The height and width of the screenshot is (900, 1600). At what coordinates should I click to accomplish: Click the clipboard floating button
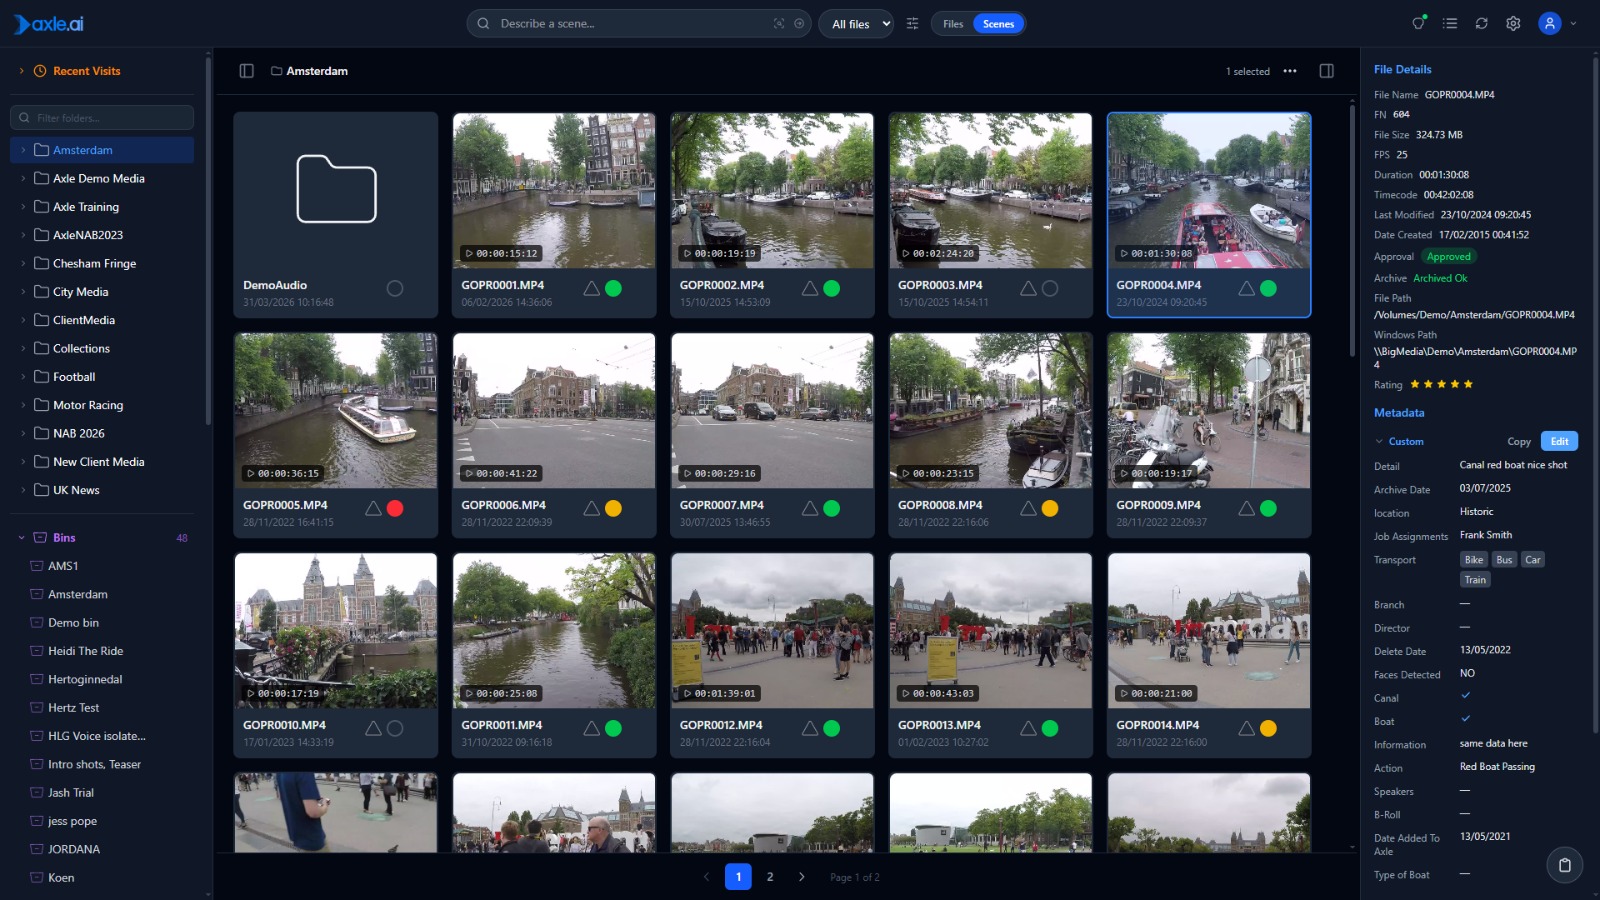tap(1565, 865)
